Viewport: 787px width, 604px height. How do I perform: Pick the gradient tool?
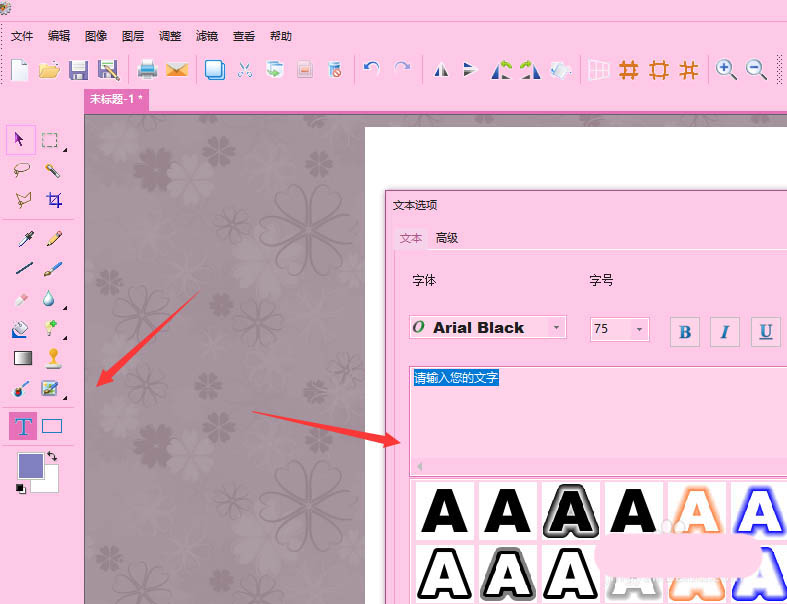pyautogui.click(x=23, y=358)
